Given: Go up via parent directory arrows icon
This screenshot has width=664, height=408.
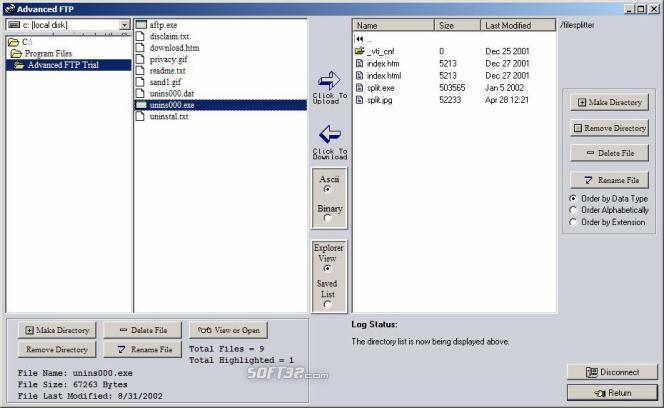Looking at the screenshot, I should coord(360,39).
